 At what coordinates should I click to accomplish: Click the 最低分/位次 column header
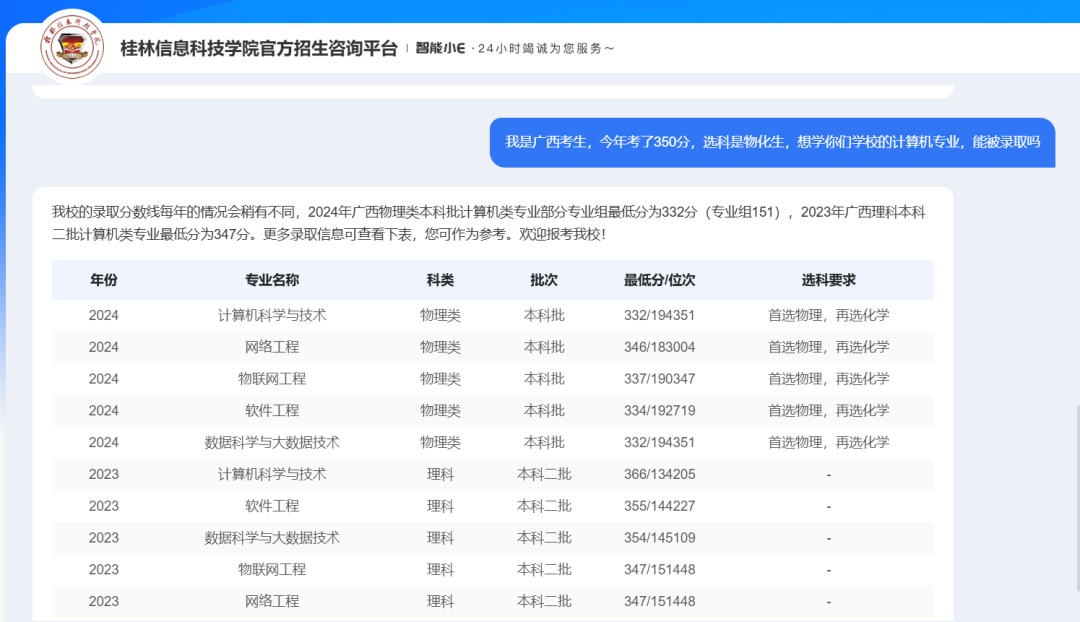point(659,280)
